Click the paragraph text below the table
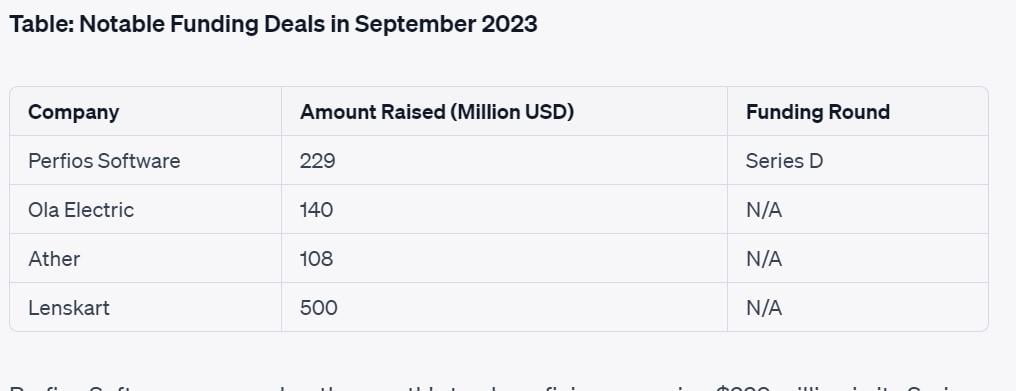Screen dimensions: 1016x391 tap(508, 387)
